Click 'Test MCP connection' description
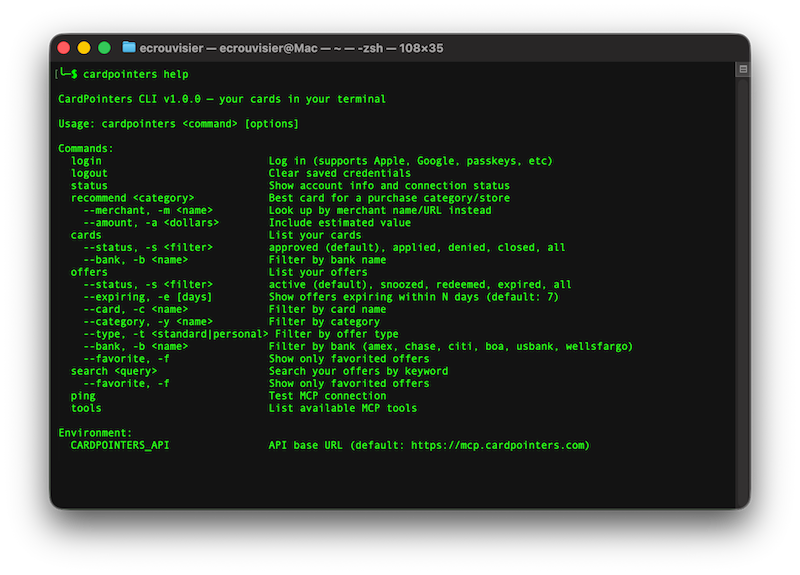 328,396
